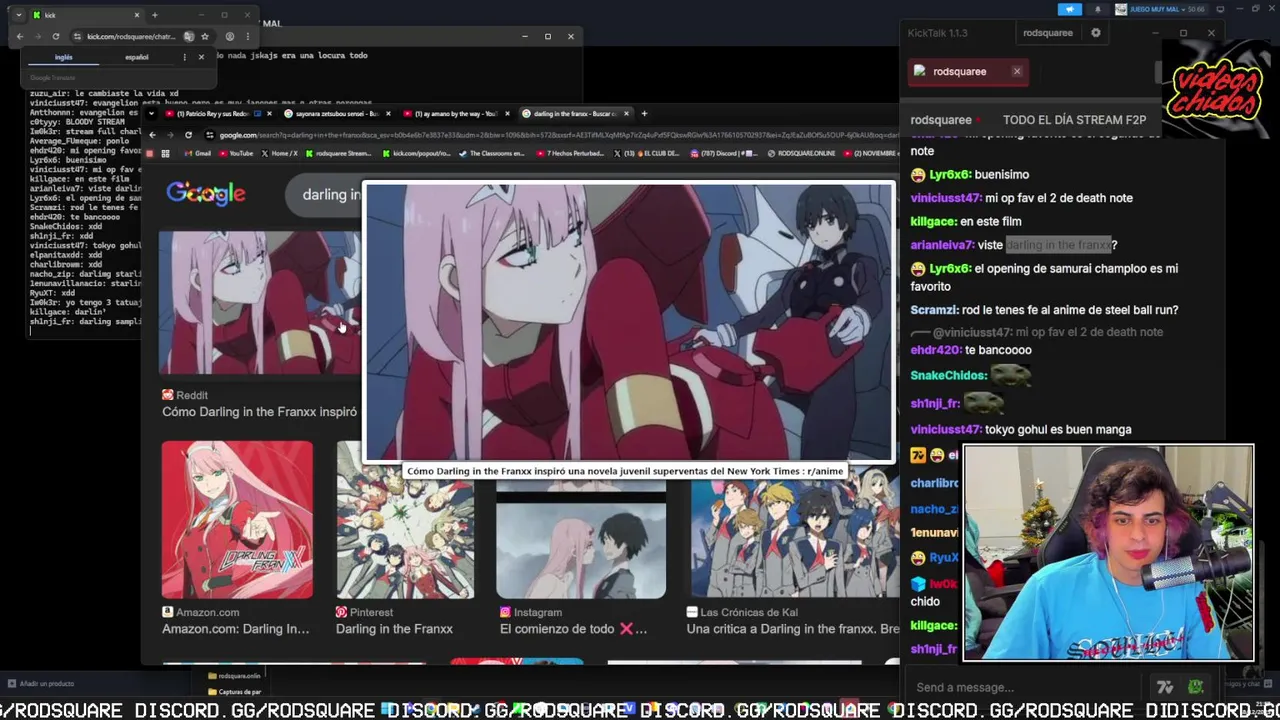Click username SnakeChidos in KickTalk chat
This screenshot has width=1280, height=720.
click(948, 375)
